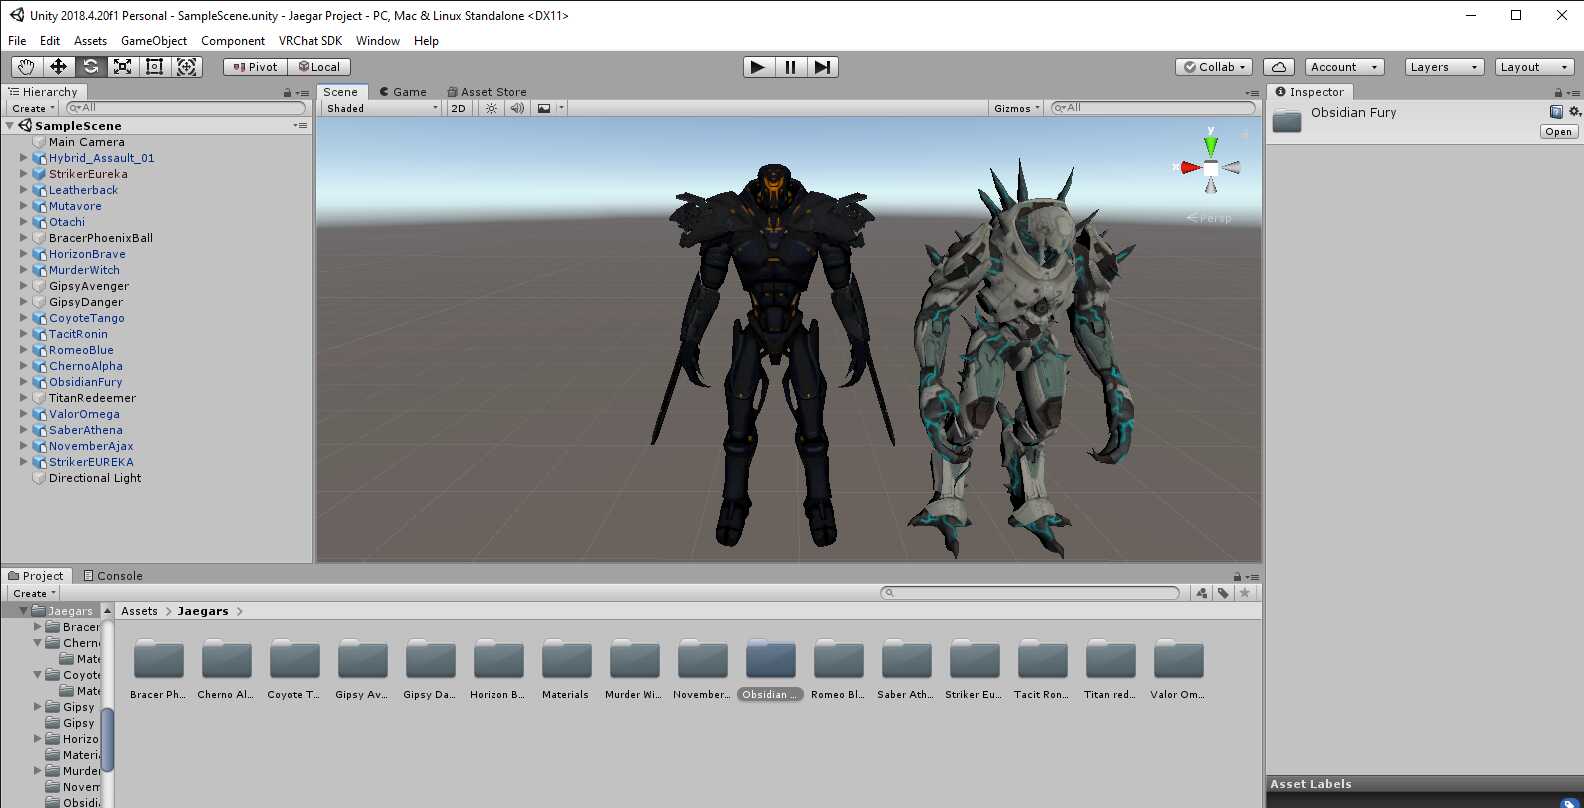Toggle scene audio speaker icon
The image size is (1584, 808).
click(517, 108)
